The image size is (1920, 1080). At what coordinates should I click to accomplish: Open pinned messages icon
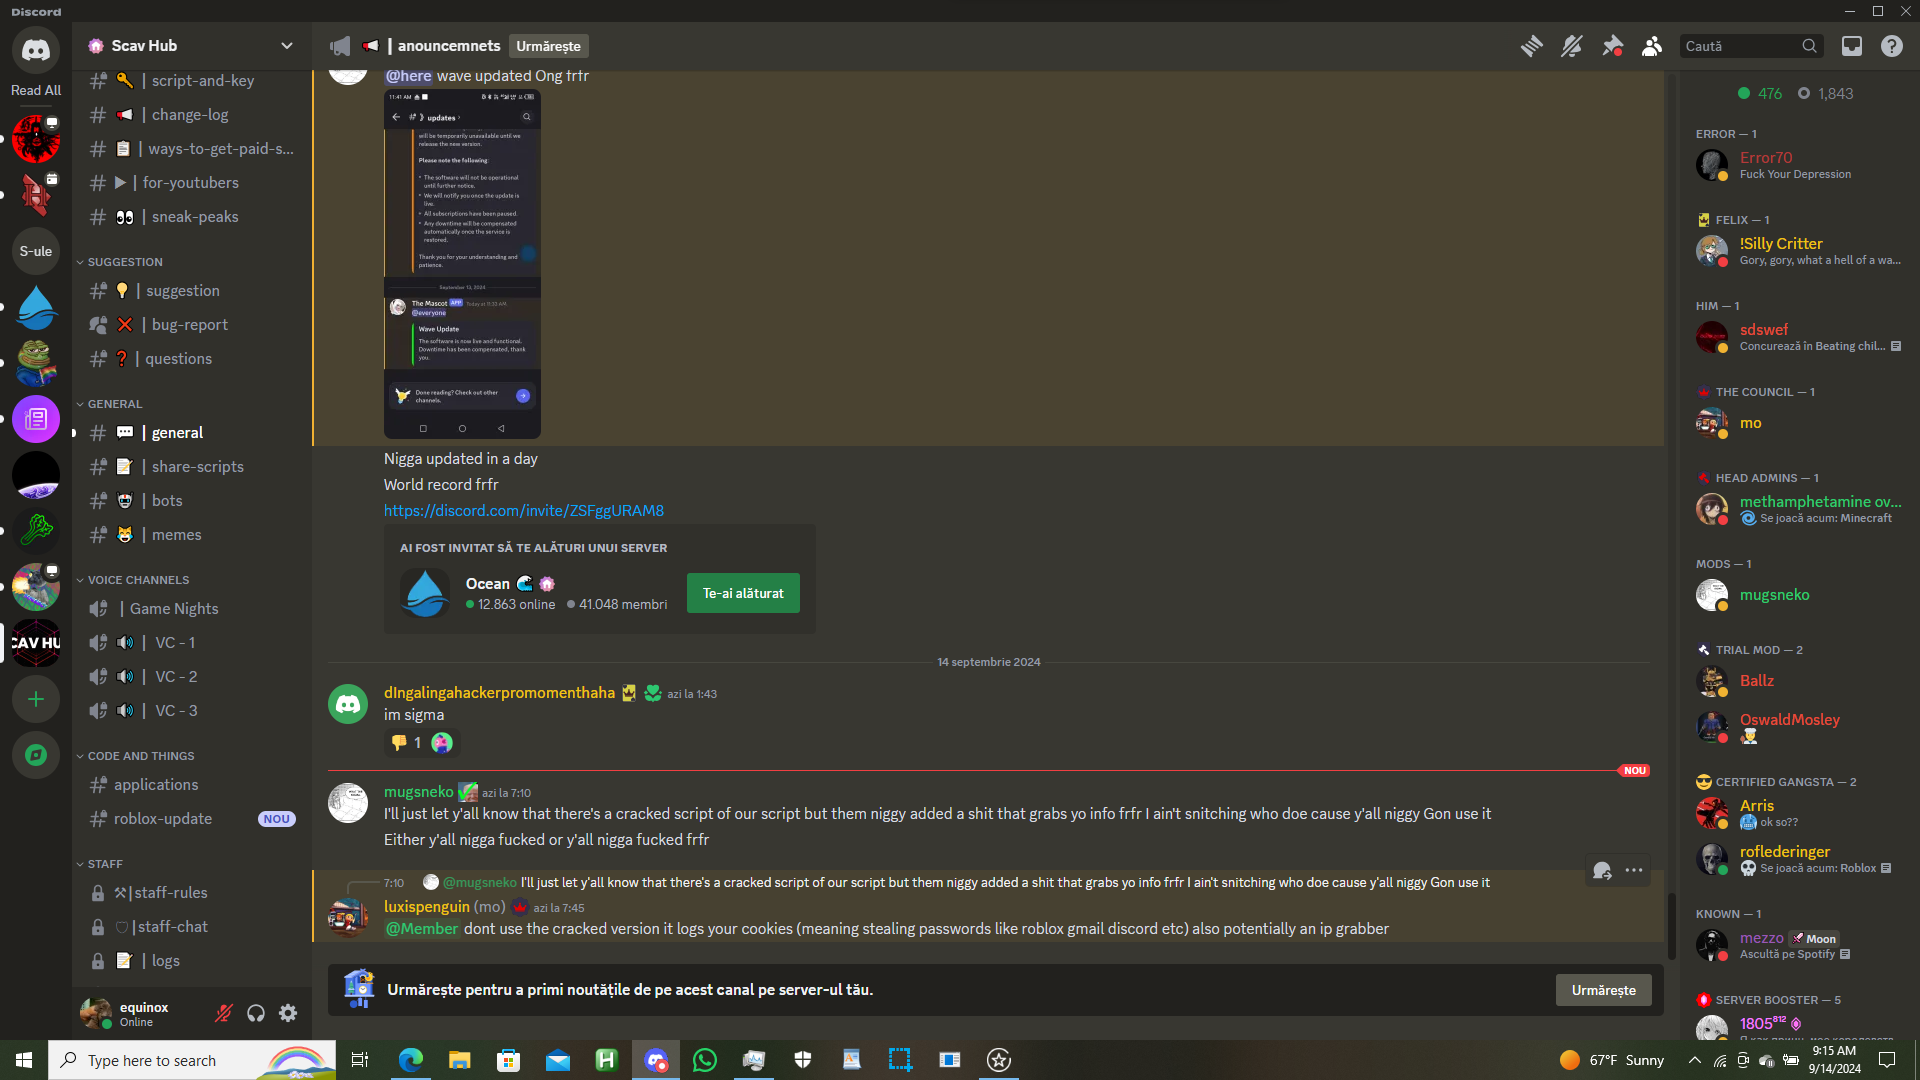pos(1612,46)
